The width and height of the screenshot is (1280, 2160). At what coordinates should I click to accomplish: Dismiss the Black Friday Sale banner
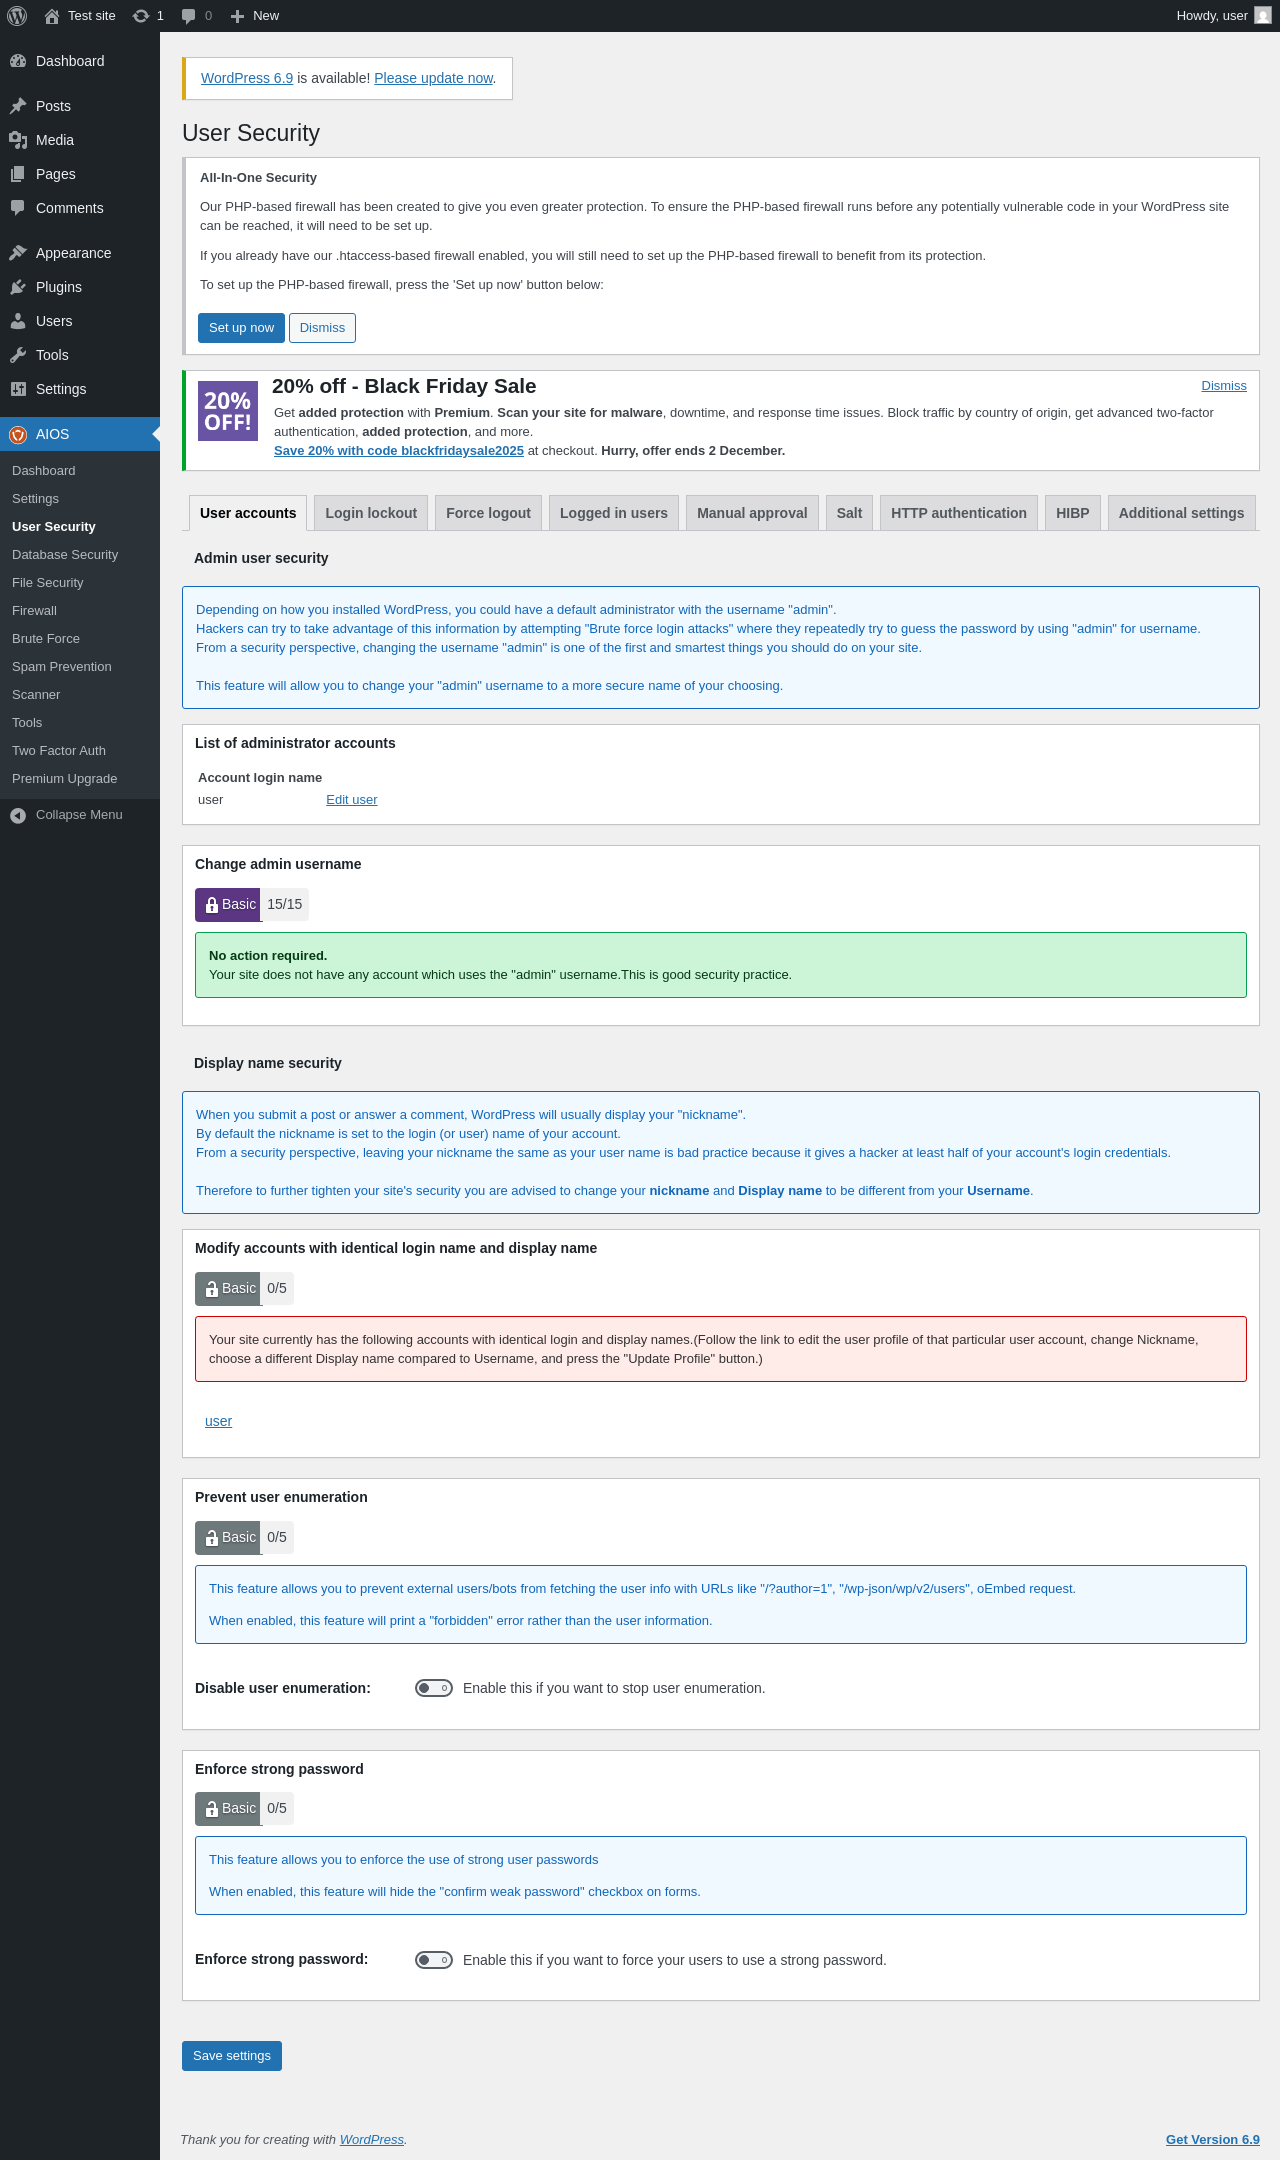[x=1224, y=386]
